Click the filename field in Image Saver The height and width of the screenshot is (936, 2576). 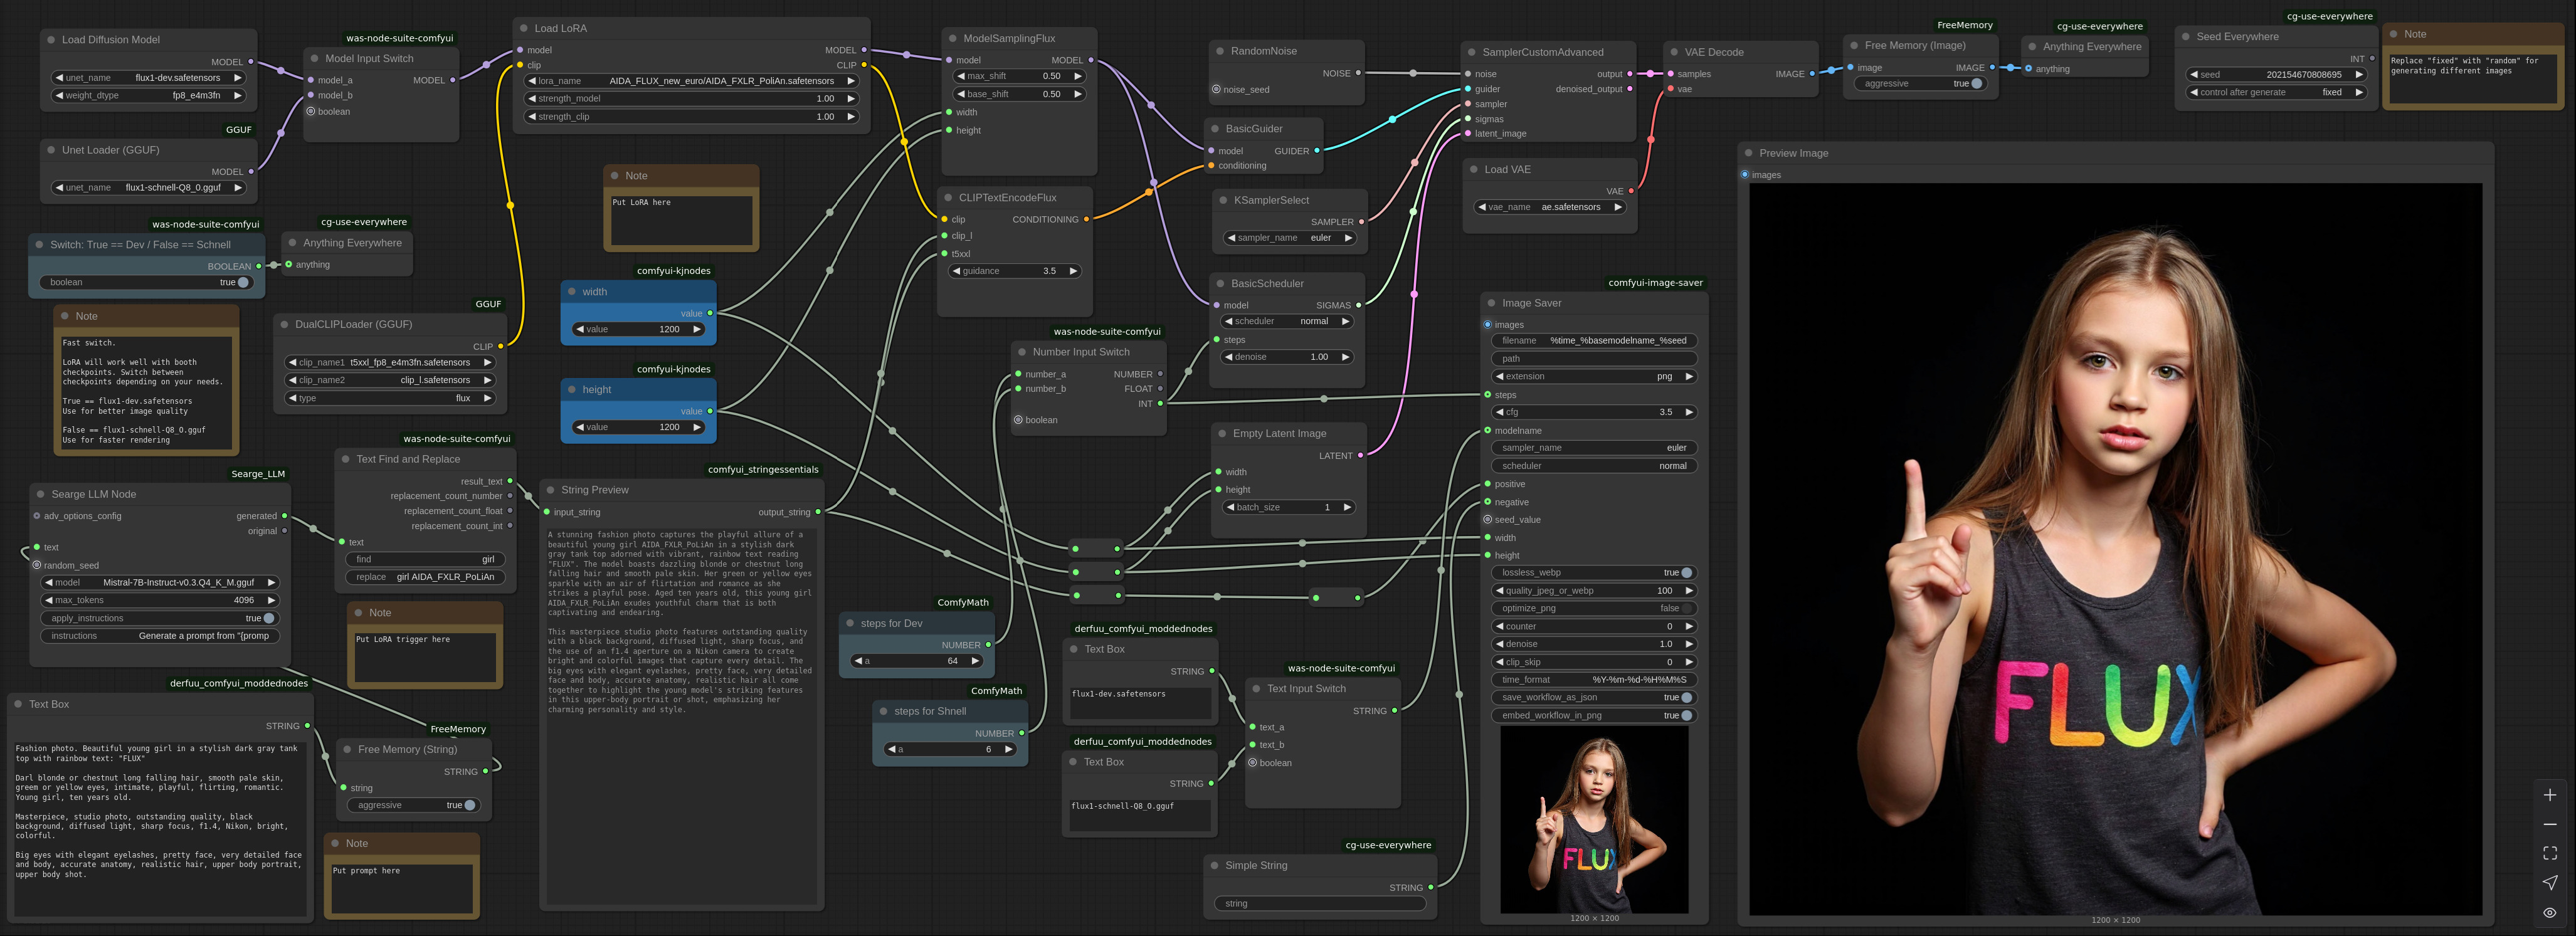1594,341
